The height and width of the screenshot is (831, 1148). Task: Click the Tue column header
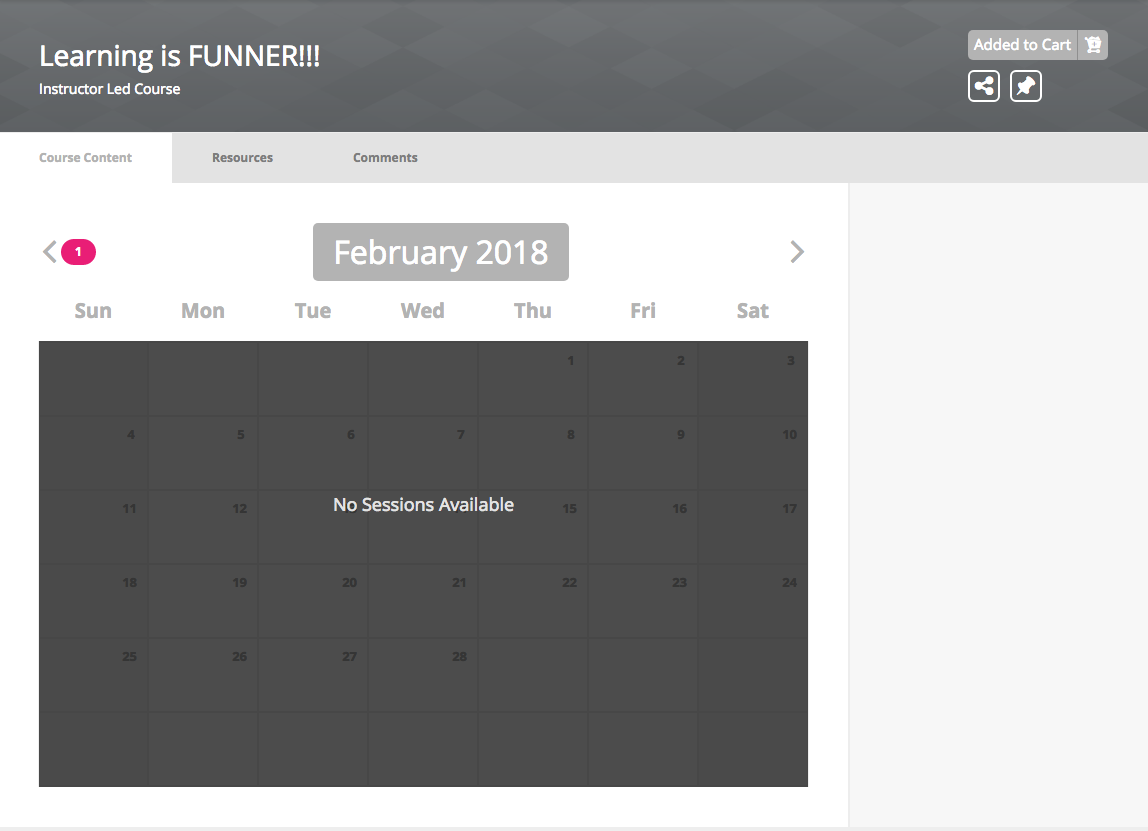313,310
